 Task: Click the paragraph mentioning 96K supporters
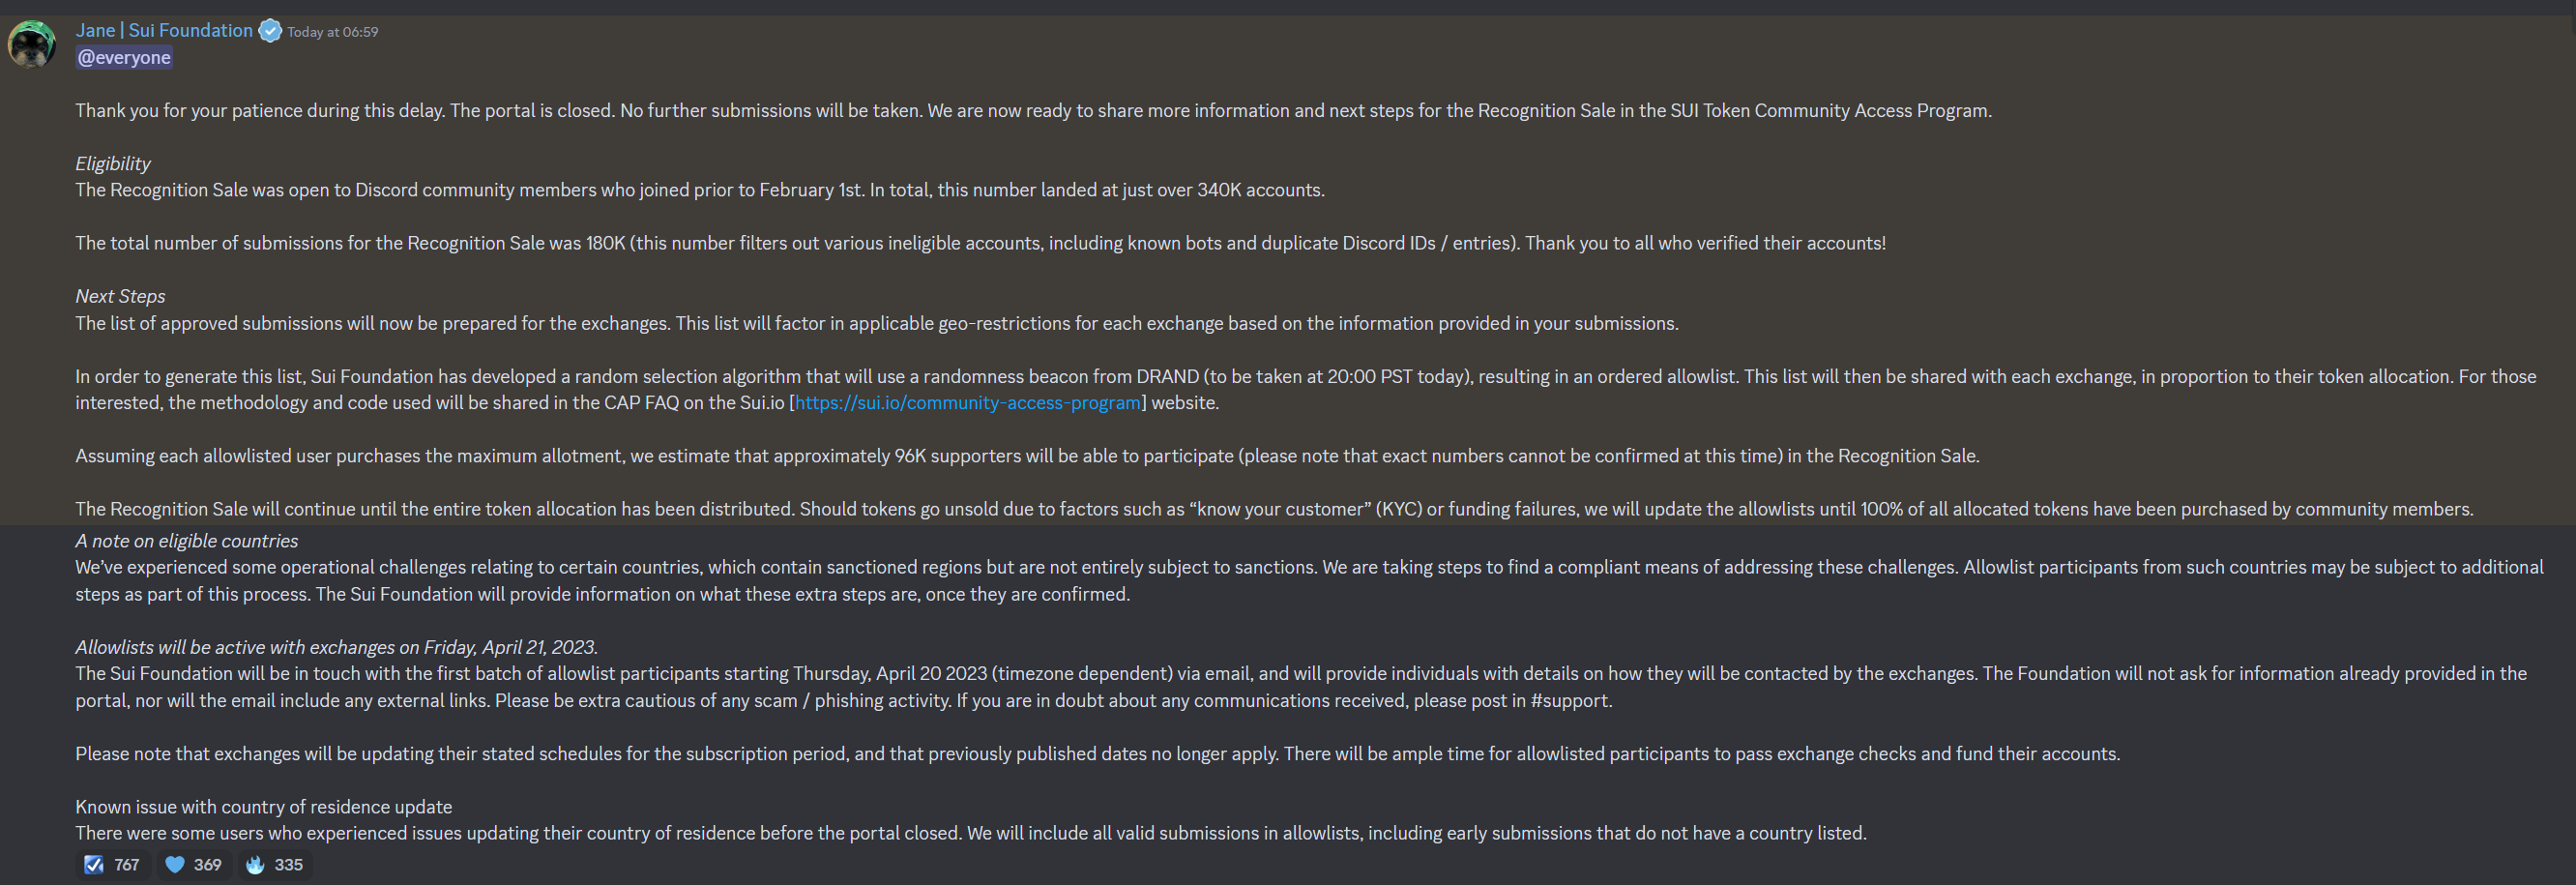[1028, 456]
